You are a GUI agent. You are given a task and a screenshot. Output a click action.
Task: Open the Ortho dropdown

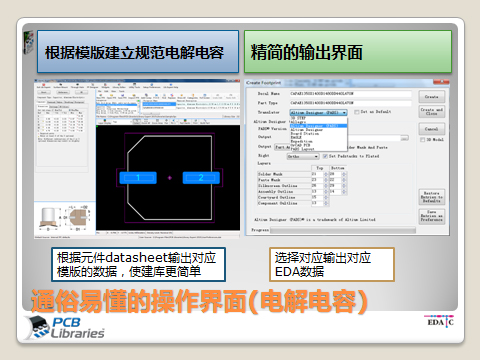(x=303, y=156)
